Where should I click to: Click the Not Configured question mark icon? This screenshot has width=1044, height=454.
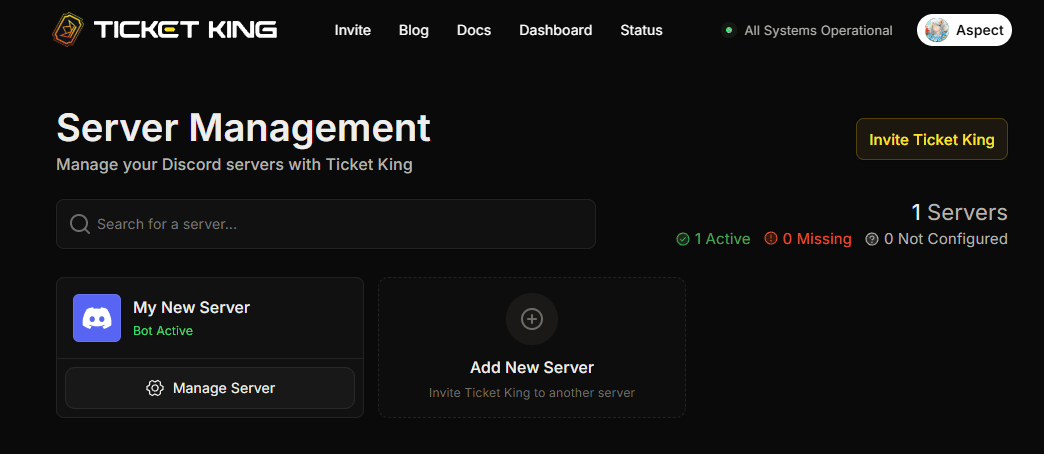point(872,239)
